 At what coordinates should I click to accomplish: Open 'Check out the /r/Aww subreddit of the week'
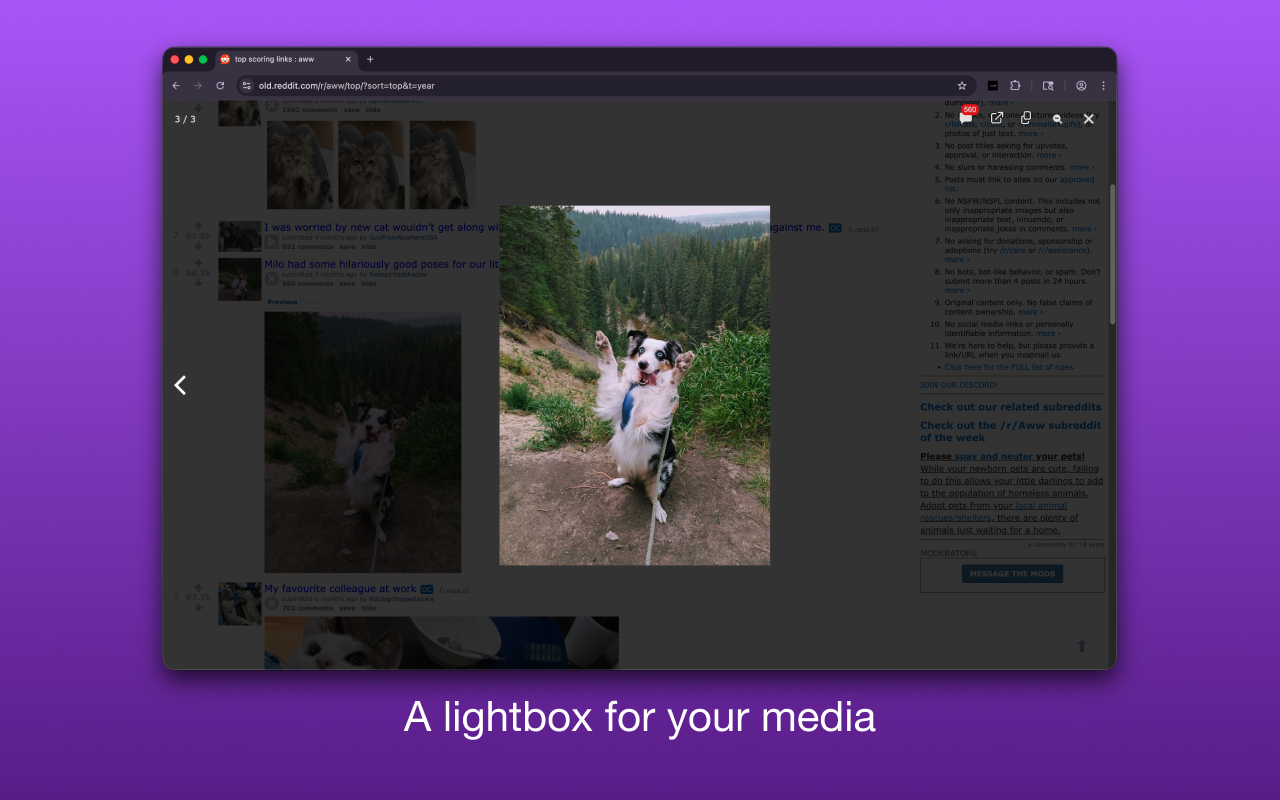click(x=1011, y=431)
